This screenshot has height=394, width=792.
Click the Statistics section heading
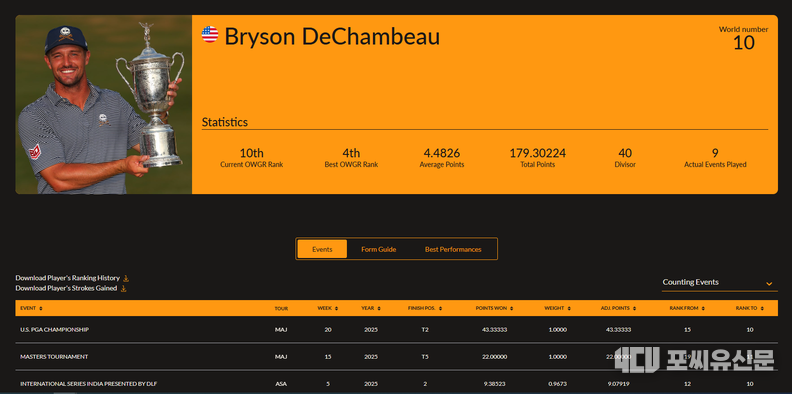click(225, 122)
